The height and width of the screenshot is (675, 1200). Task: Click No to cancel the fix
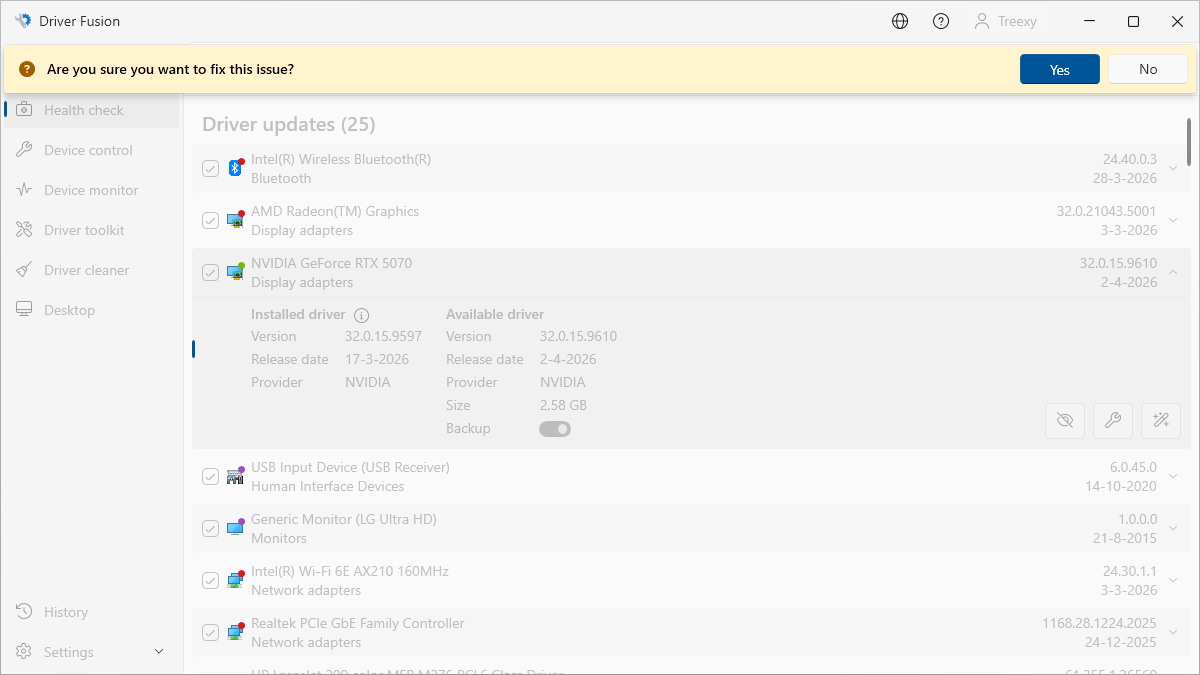1147,69
